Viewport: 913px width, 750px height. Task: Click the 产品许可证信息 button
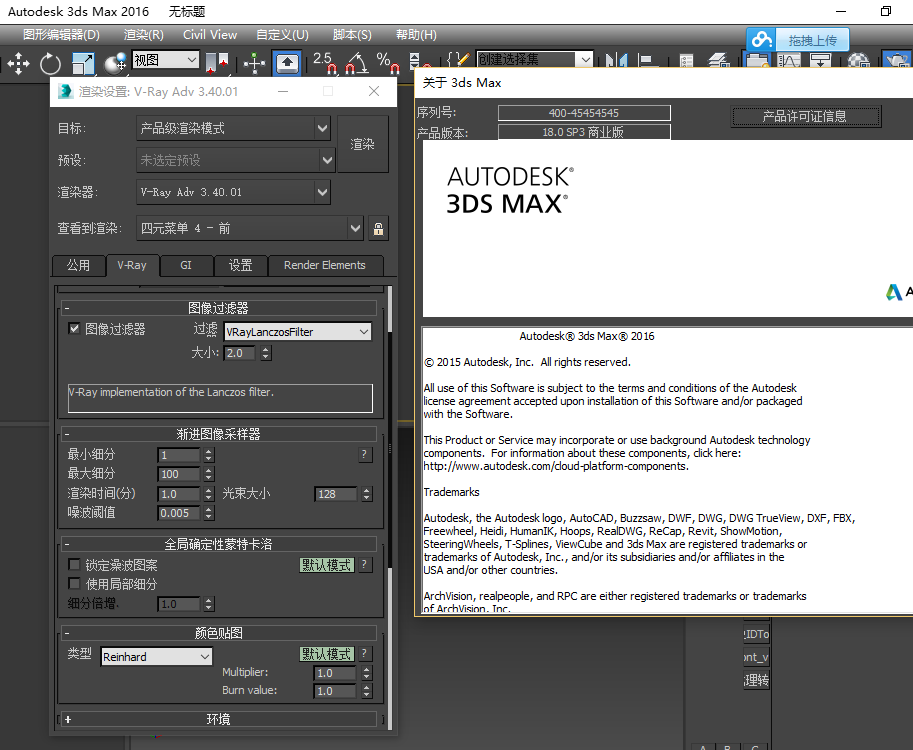(806, 116)
